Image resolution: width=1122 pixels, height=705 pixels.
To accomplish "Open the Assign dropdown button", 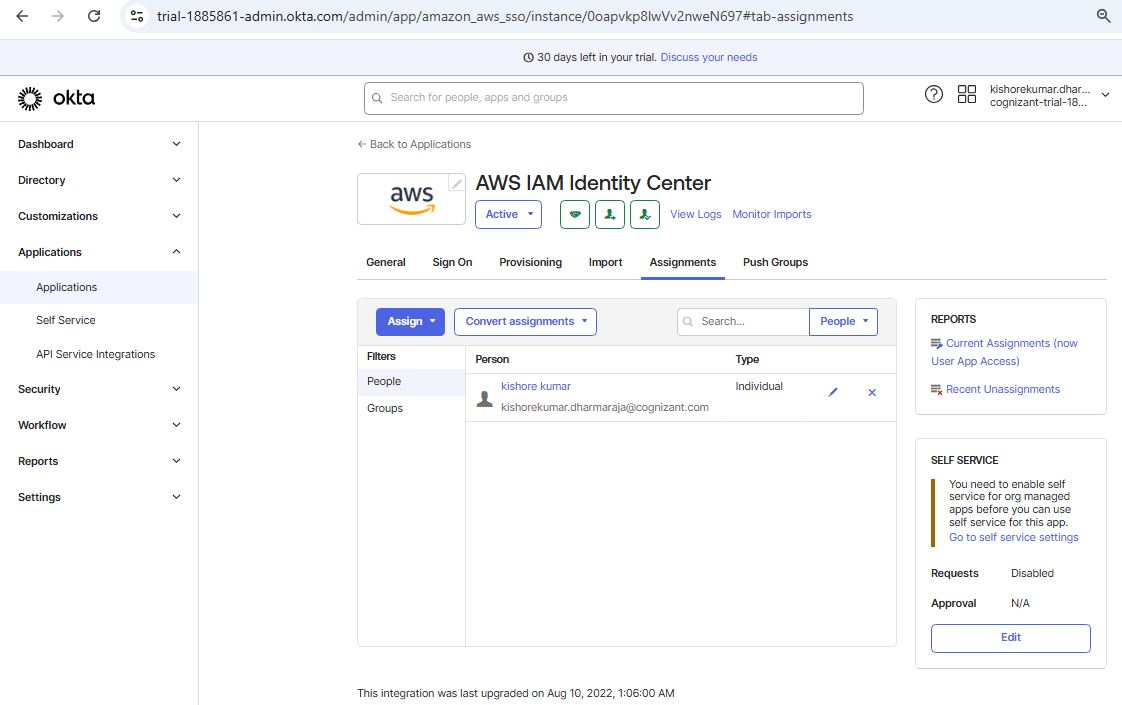I will [x=410, y=321].
